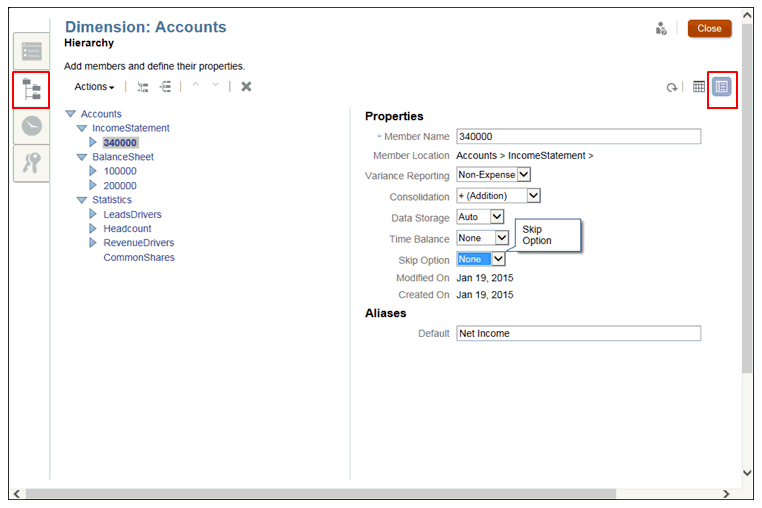Expand the 200000 member node
Viewport: 762px width, 508px height.
click(93, 185)
